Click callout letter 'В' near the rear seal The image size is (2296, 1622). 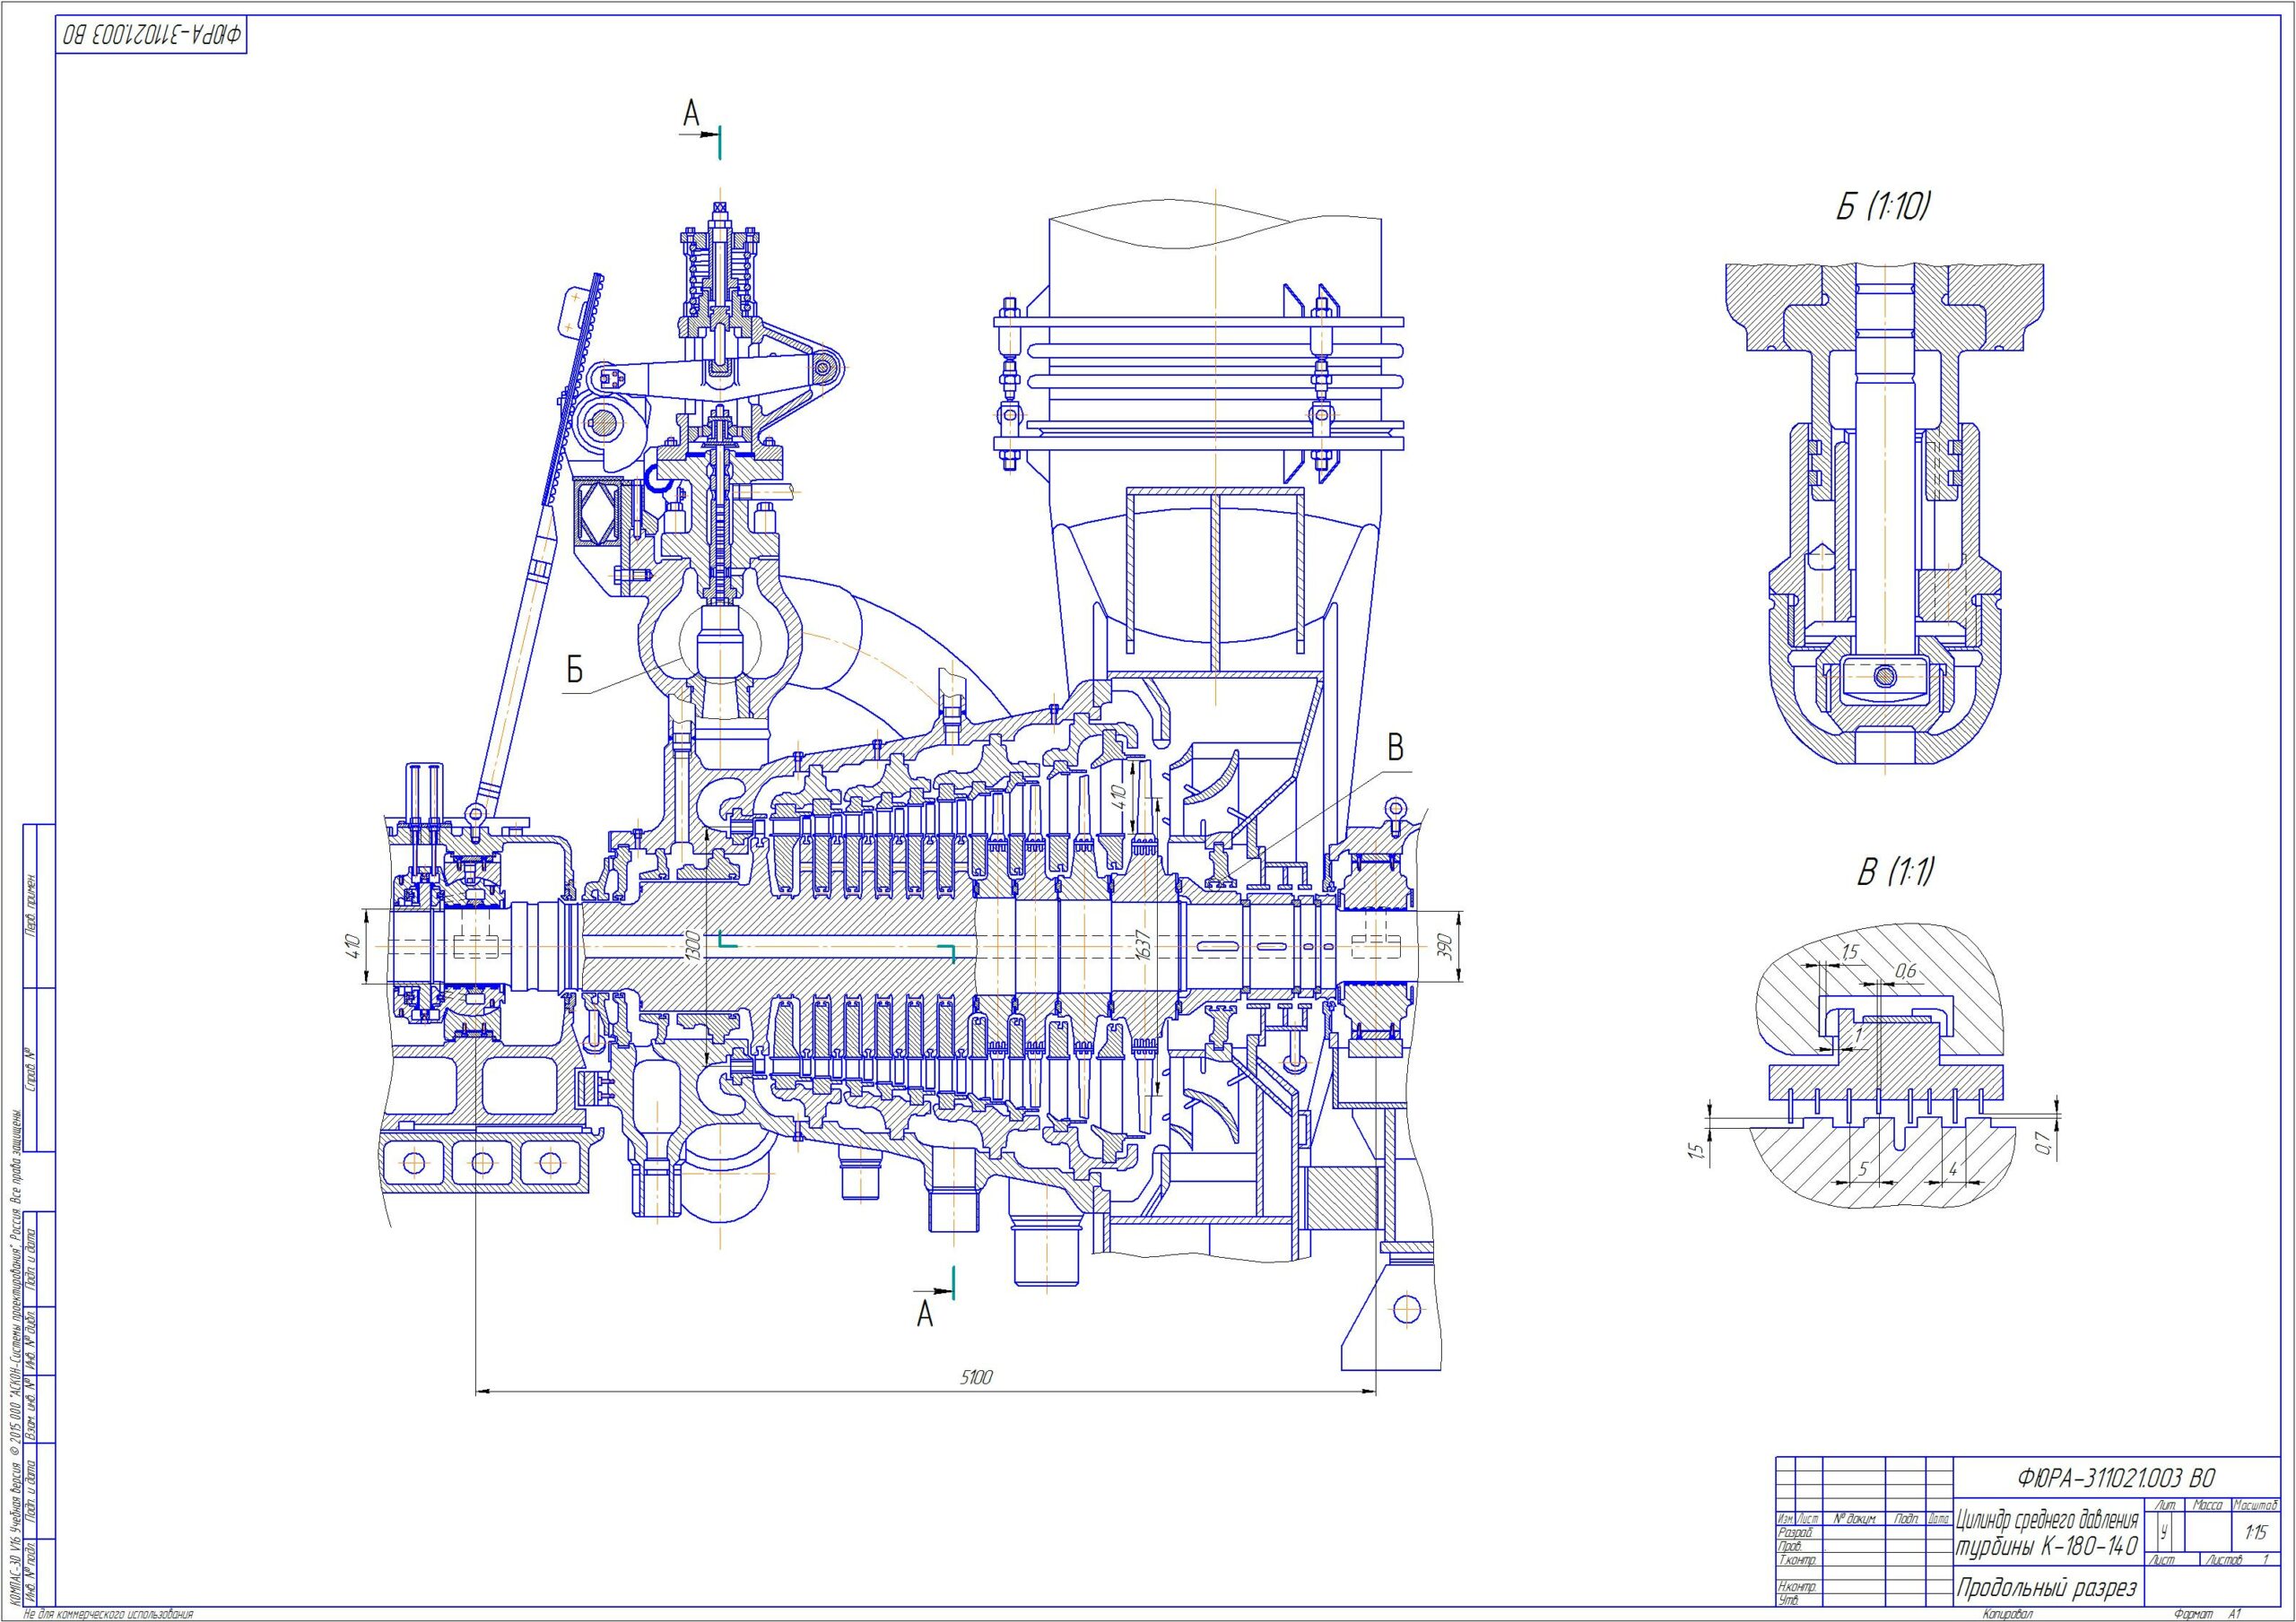pos(1396,747)
